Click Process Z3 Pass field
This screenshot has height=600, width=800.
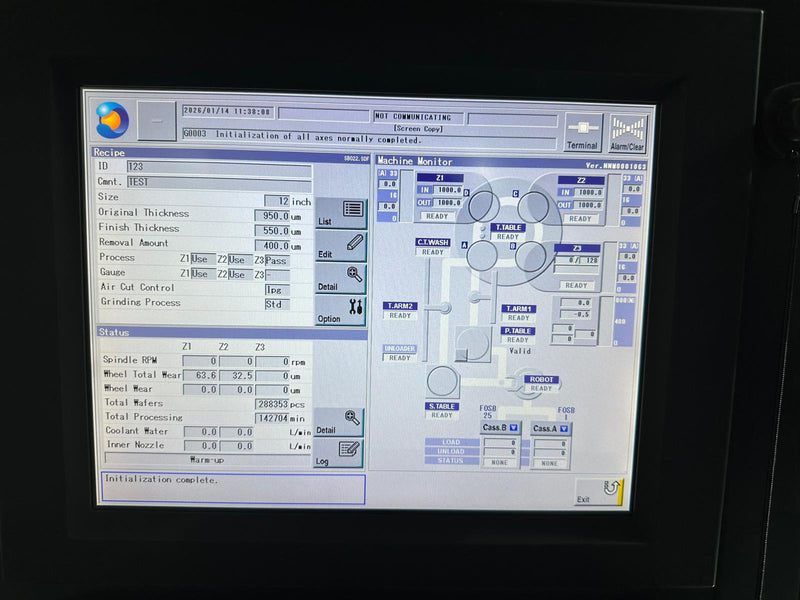(x=277, y=261)
